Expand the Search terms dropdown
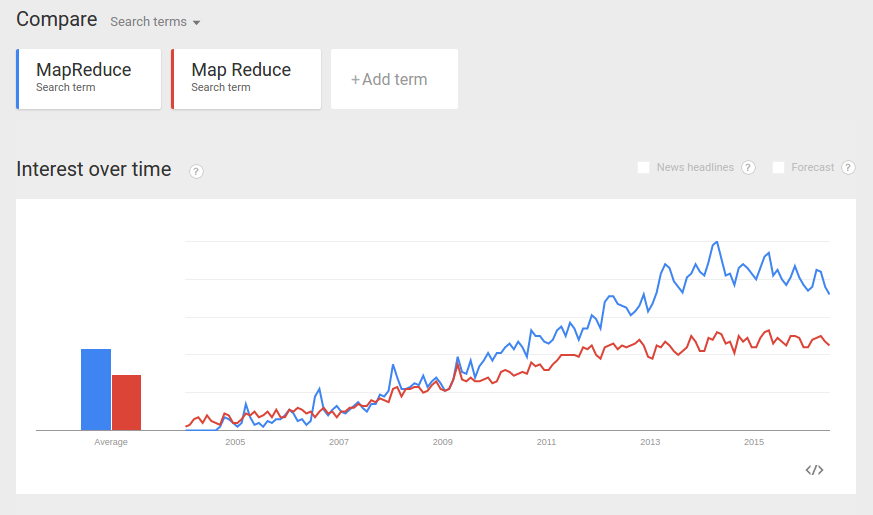Screen dimensions: 873x515 [x=155, y=22]
